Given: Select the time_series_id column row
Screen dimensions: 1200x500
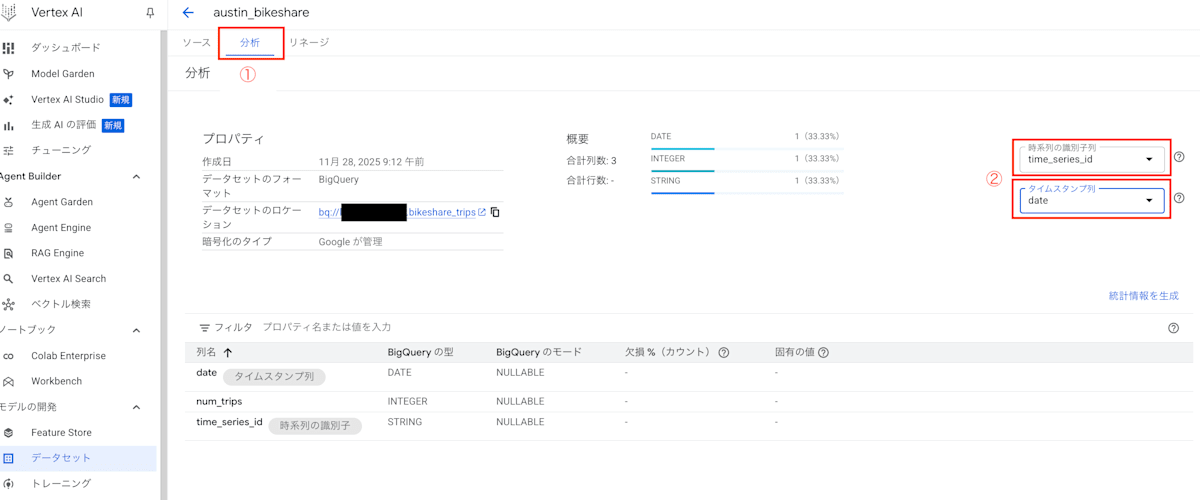Looking at the screenshot, I should coord(689,424).
